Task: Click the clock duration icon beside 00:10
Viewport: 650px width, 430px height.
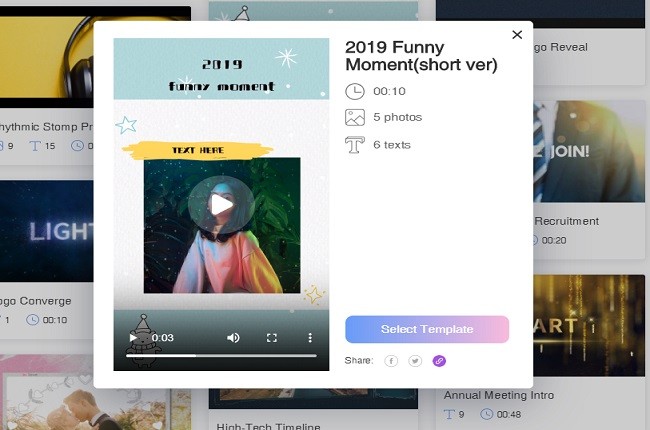Action: tap(355, 91)
